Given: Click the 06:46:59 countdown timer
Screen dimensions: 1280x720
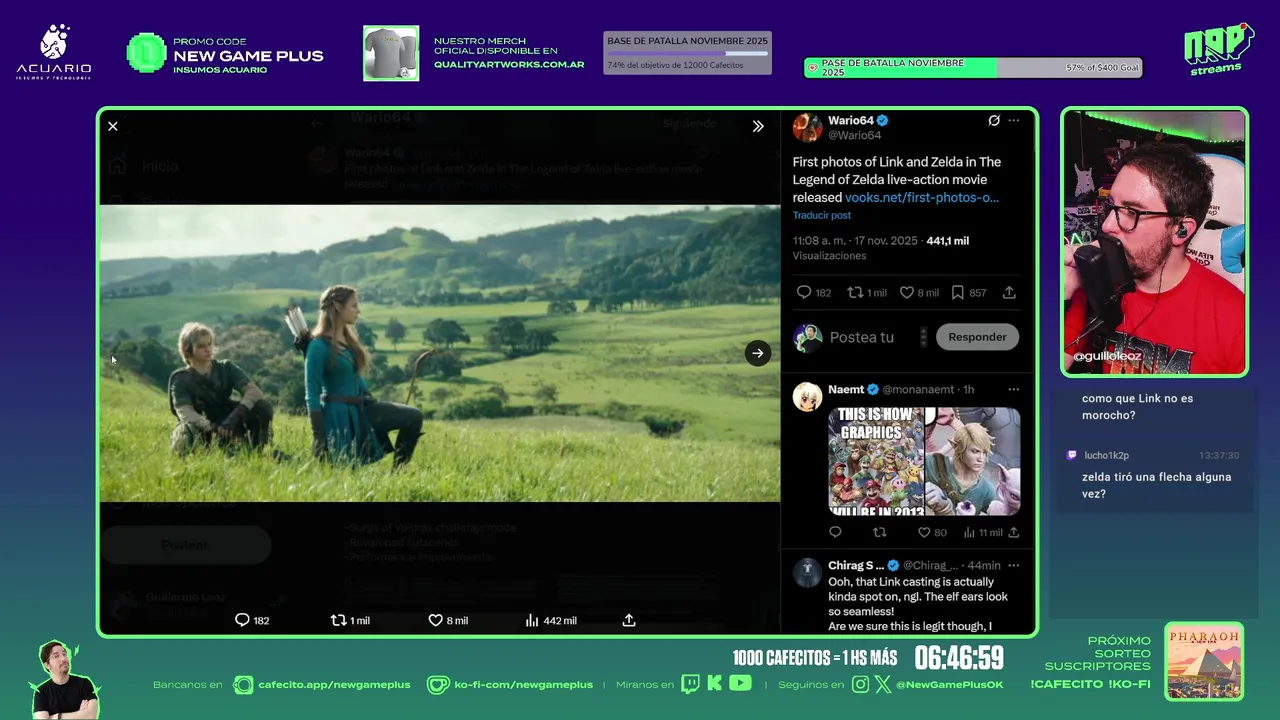Looking at the screenshot, I should (959, 658).
